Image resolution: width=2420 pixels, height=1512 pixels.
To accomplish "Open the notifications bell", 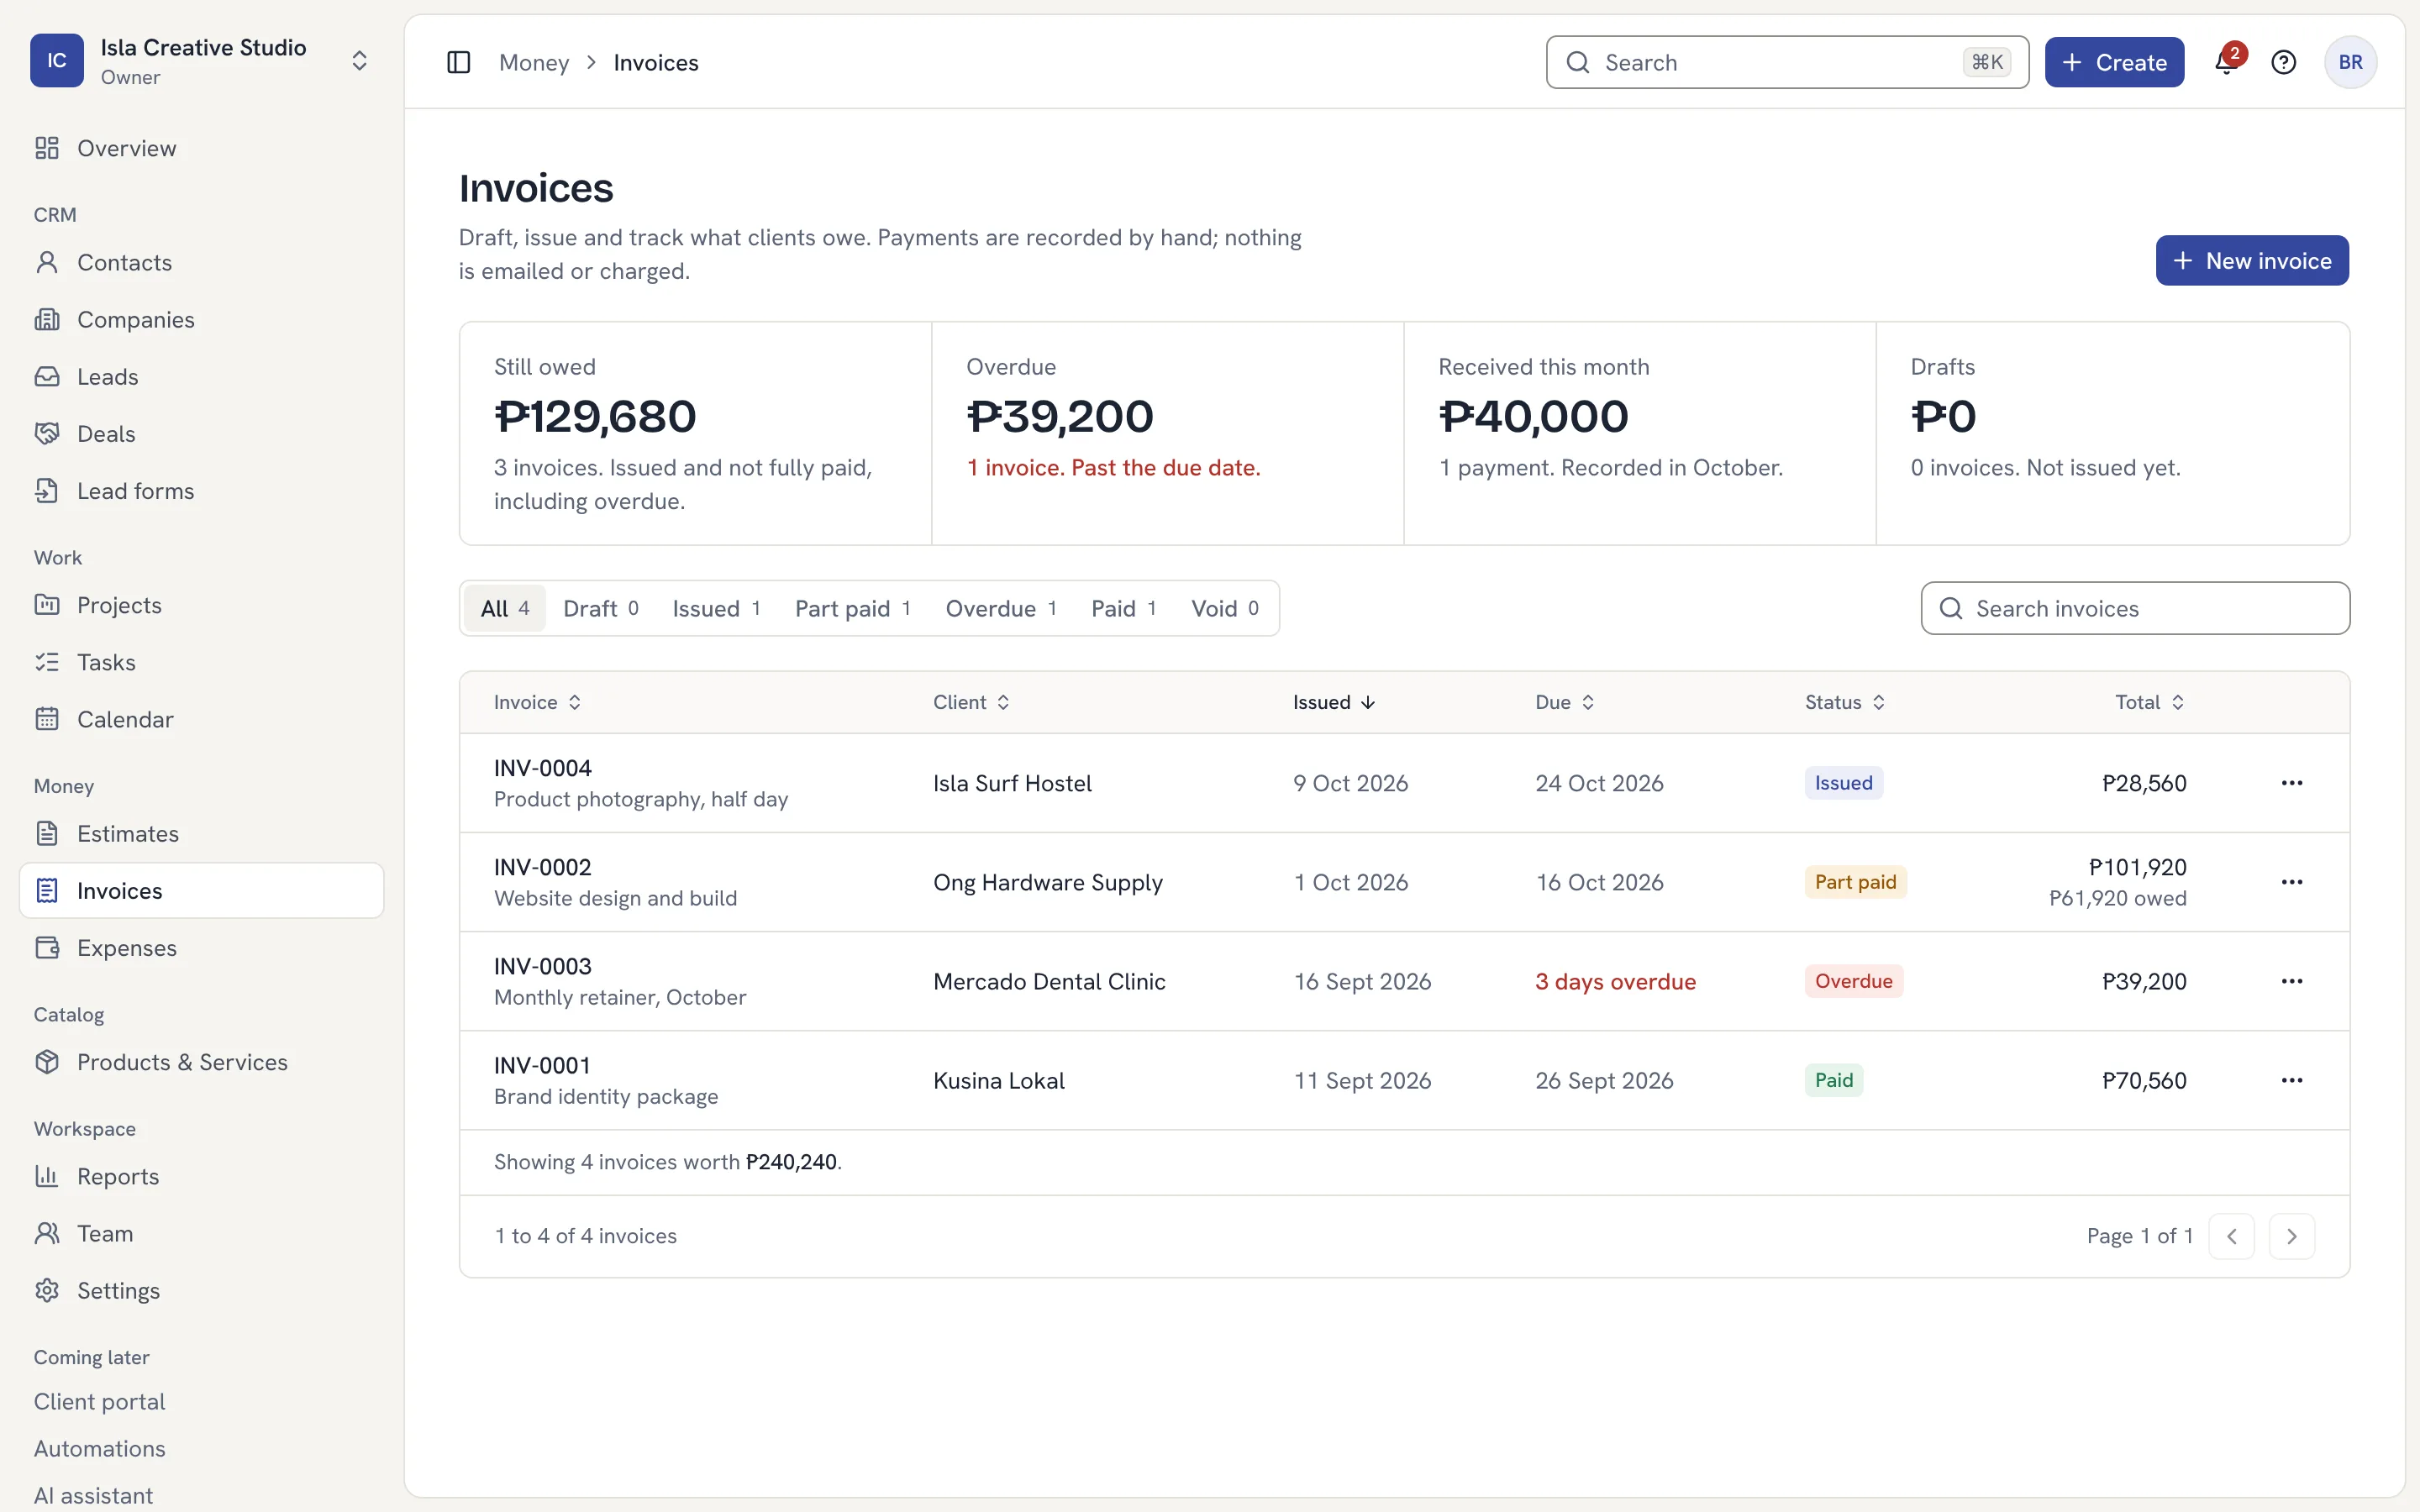I will (x=2226, y=62).
